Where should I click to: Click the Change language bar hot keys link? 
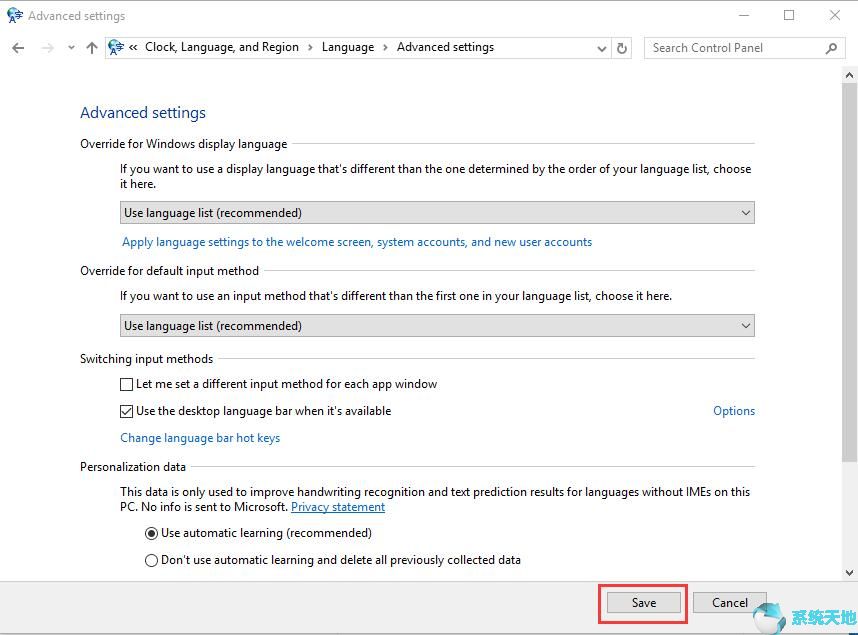pyautogui.click(x=200, y=438)
